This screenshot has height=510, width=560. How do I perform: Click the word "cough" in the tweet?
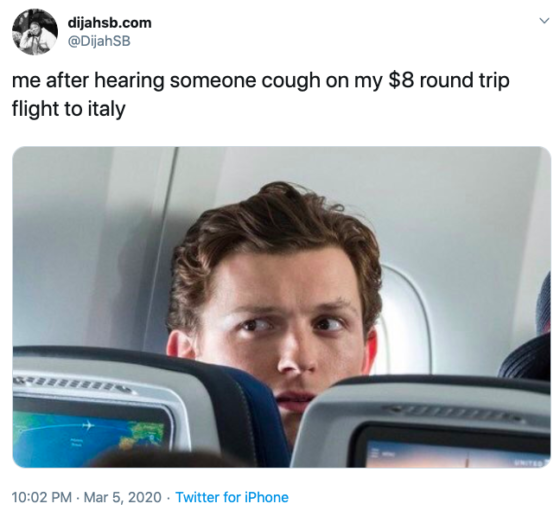[290, 81]
